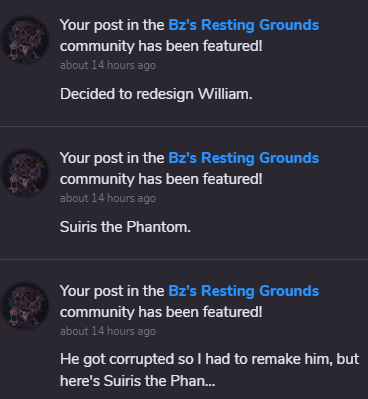The width and height of the screenshot is (368, 399).
Task: Open the truncated 'He got corrupted so I had' preview
Action: click(x=210, y=370)
